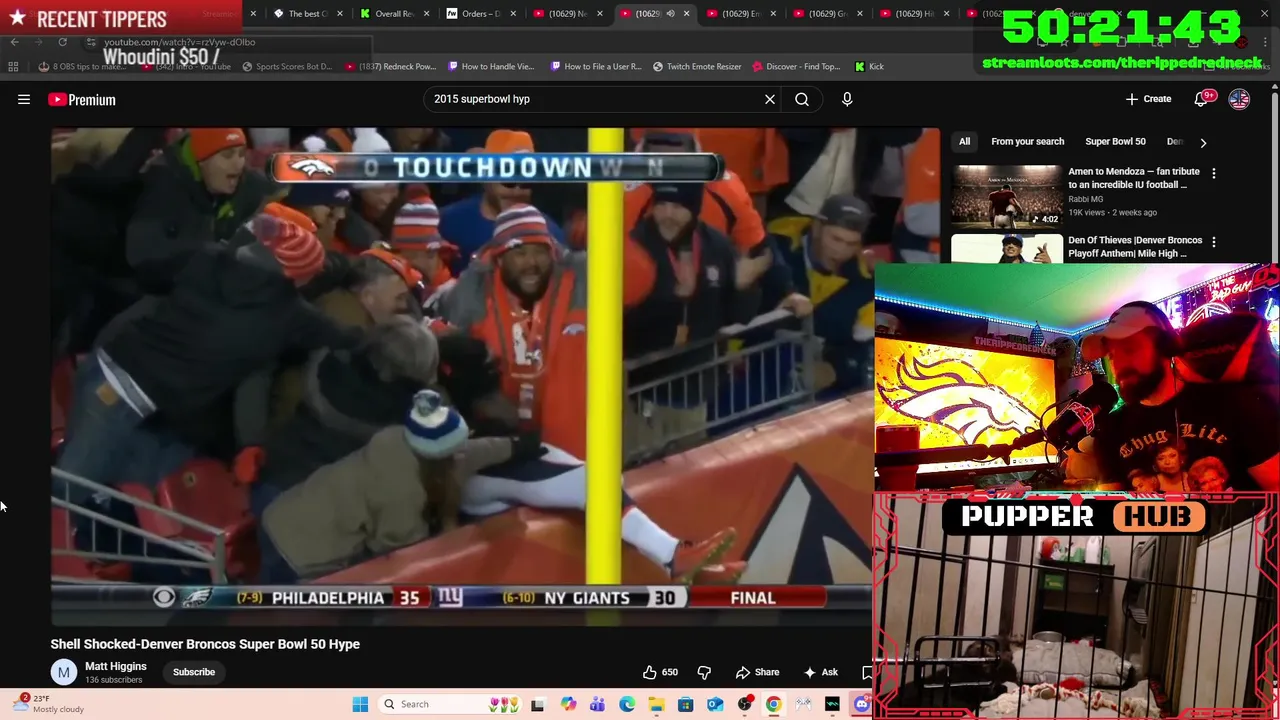
Task: Open options for Amen to Mendoza video
Action: [x=1214, y=173]
